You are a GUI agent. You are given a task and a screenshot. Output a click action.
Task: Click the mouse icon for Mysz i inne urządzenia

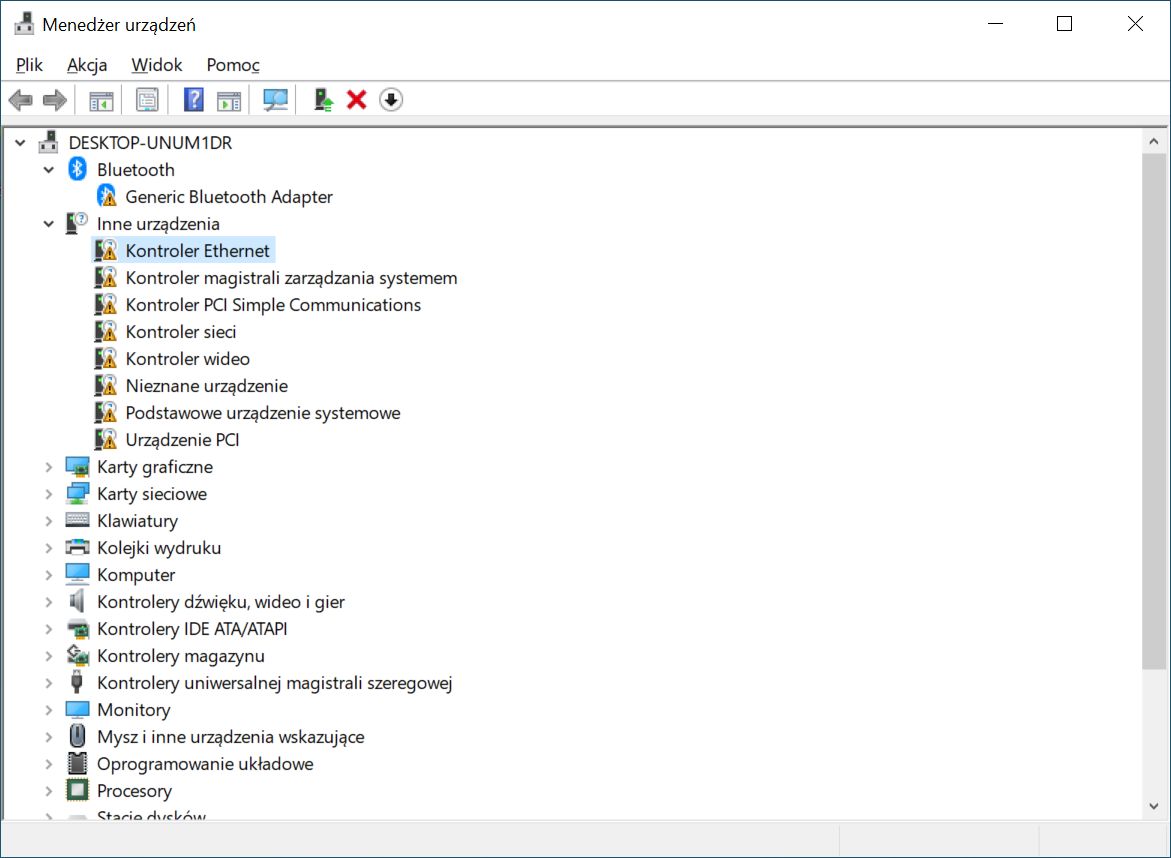point(77,736)
